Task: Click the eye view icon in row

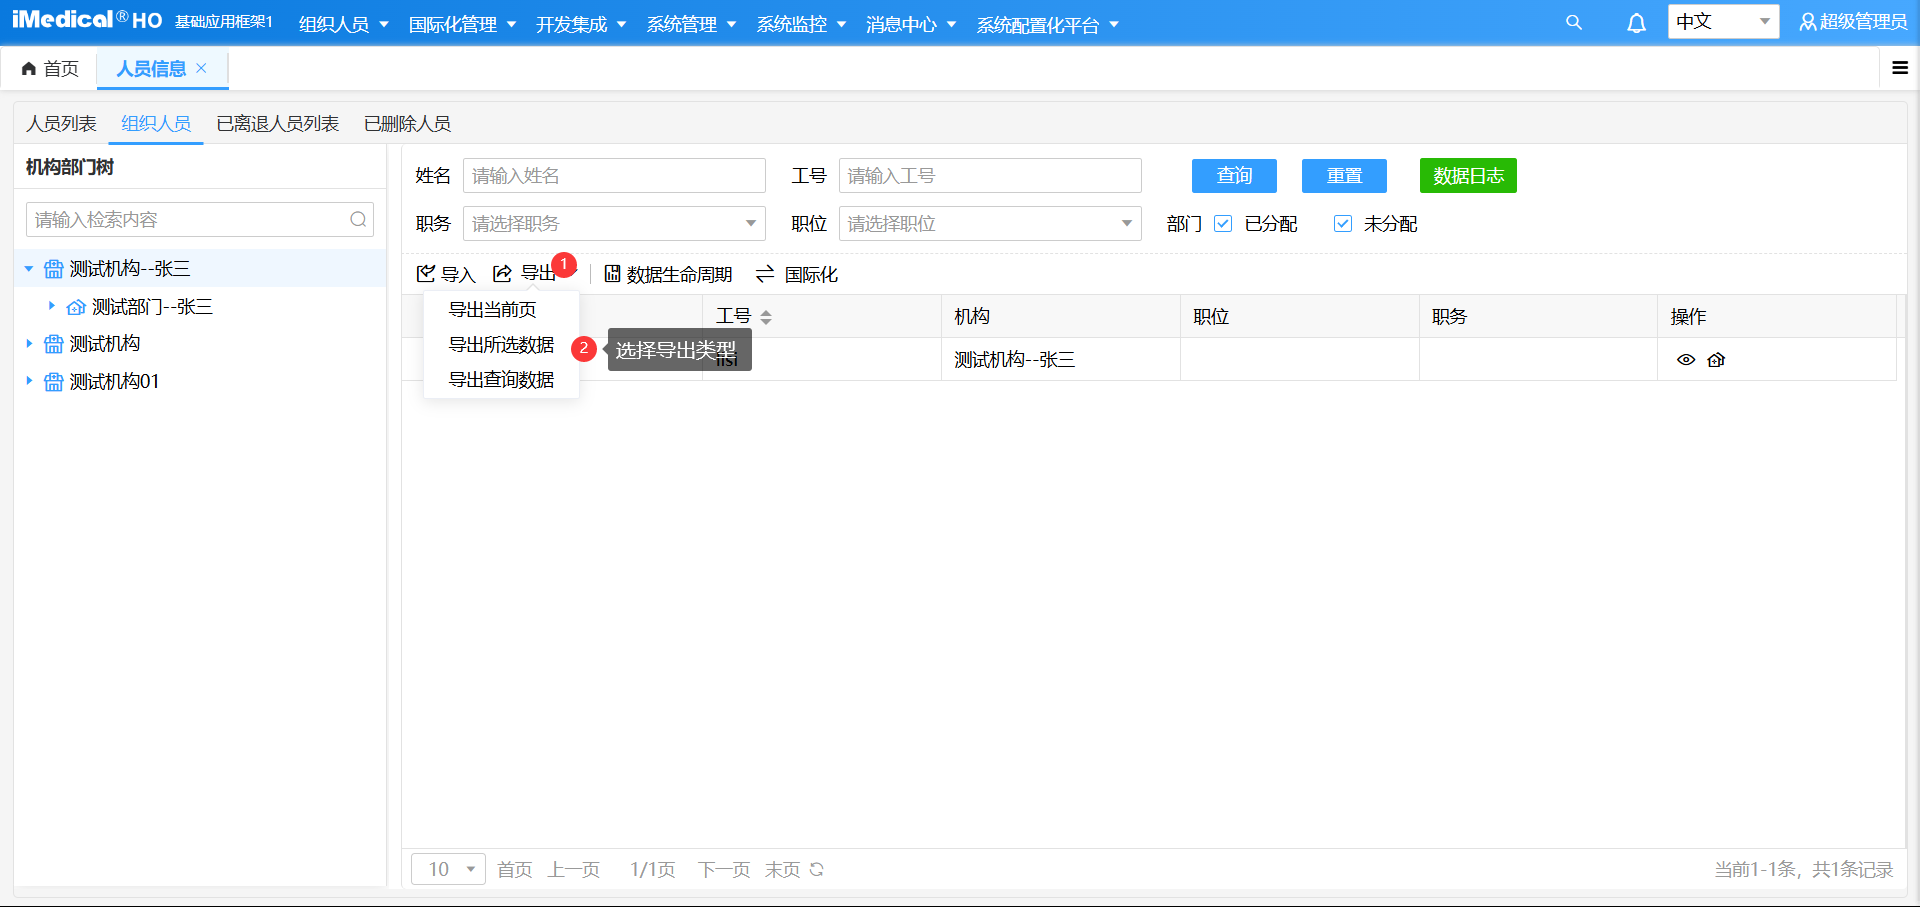Action: point(1686,360)
